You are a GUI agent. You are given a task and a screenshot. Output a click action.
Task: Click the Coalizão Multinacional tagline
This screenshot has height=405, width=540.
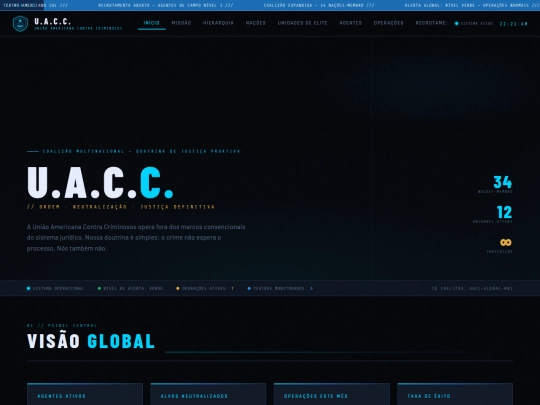141,151
